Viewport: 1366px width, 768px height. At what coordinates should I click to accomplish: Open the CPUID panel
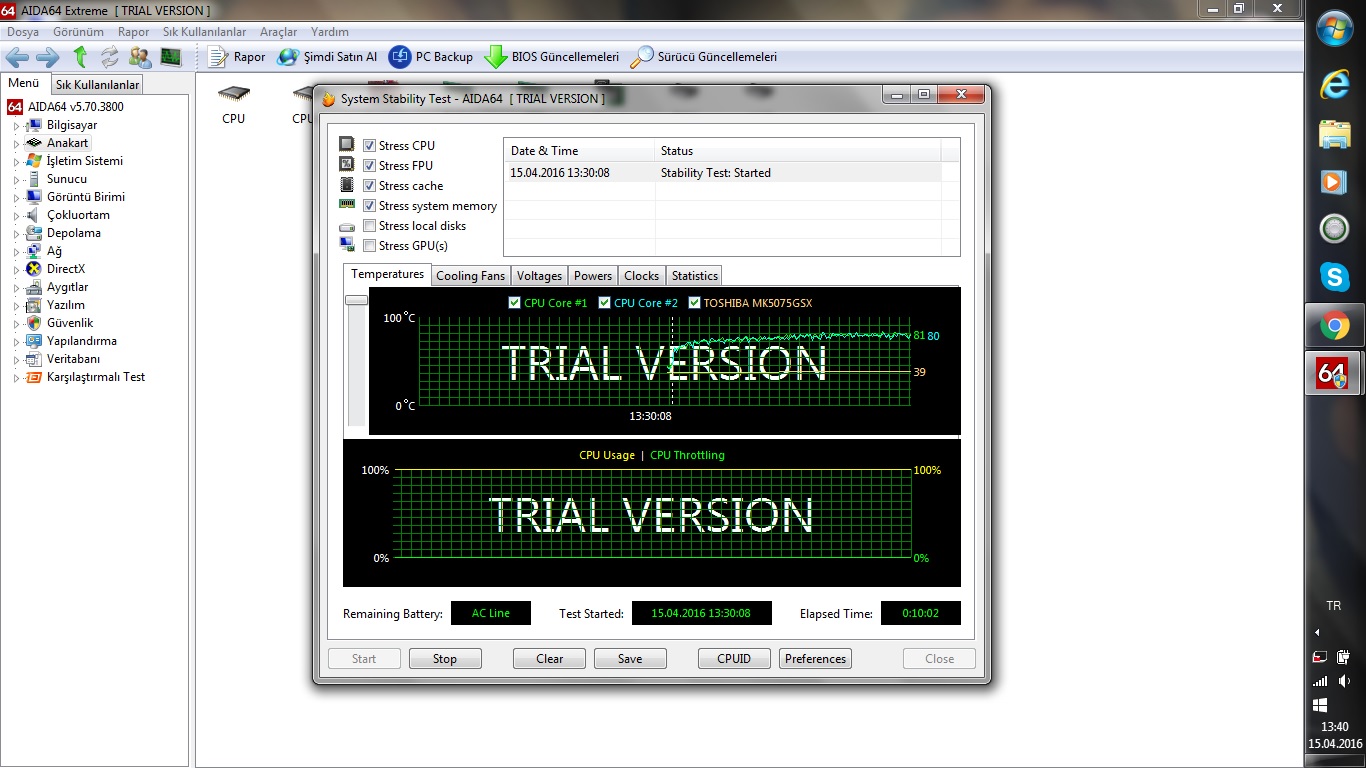pos(734,659)
